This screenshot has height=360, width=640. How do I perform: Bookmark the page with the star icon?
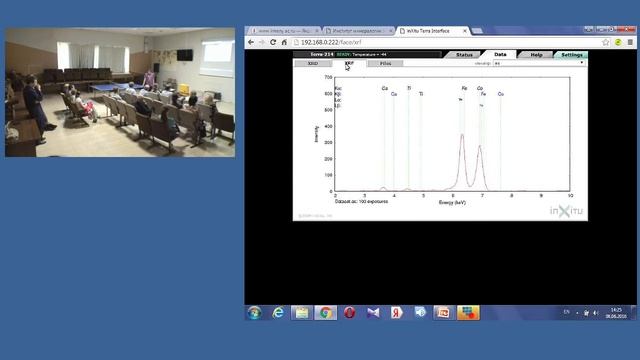[606, 42]
